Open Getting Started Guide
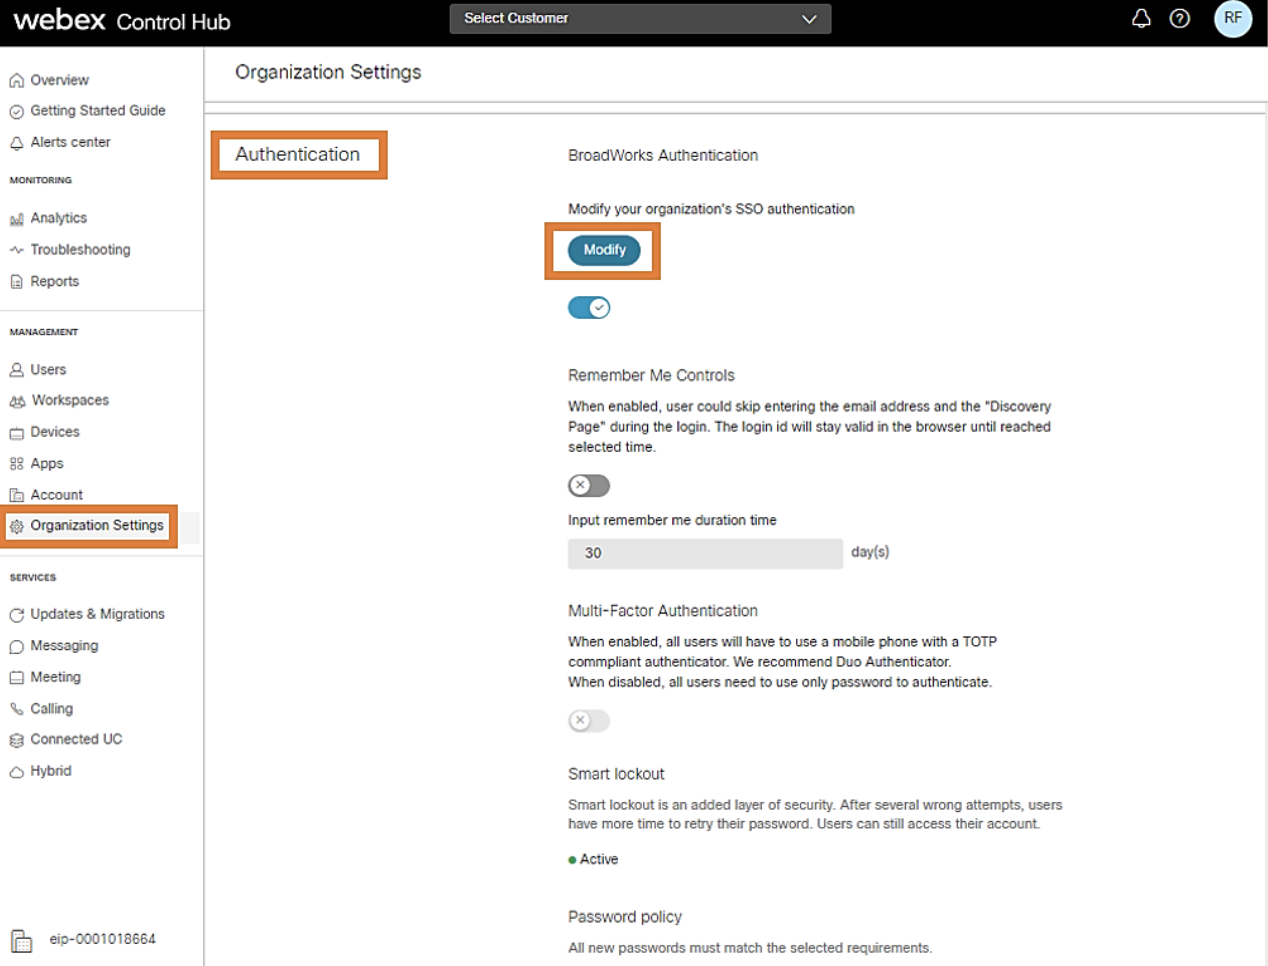 point(98,111)
